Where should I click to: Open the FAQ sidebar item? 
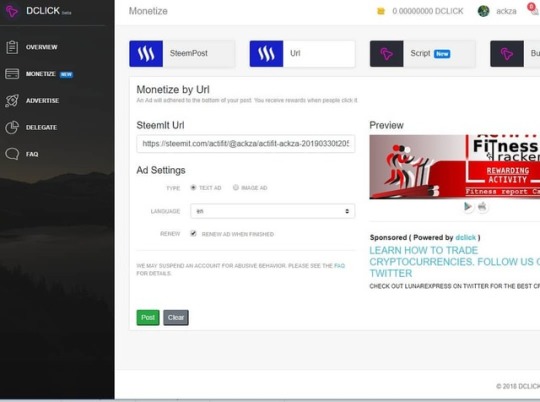(x=32, y=154)
